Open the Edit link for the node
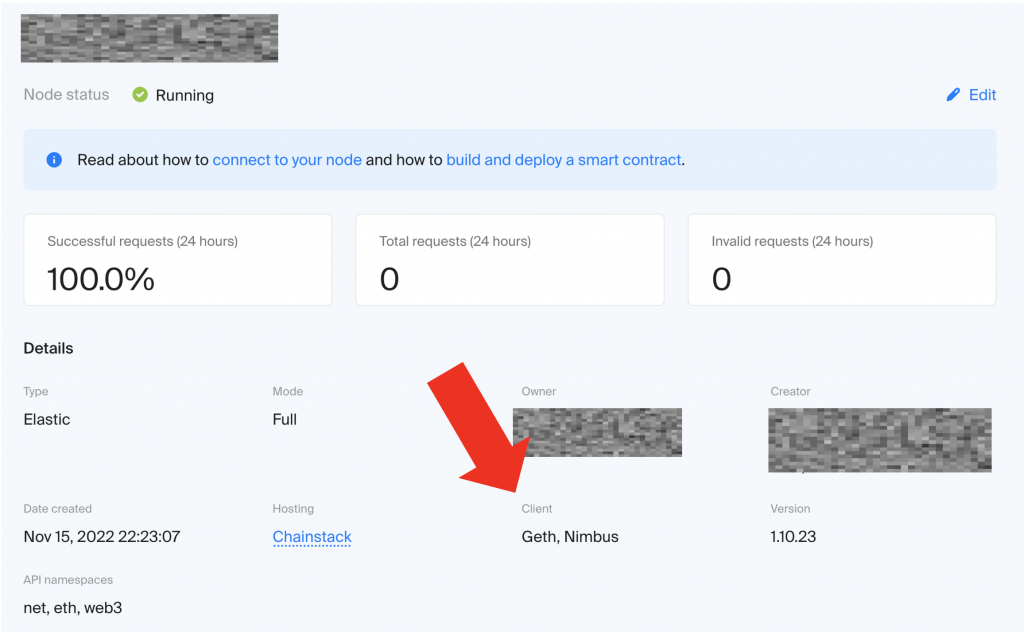Screen dimensions: 1024x632 coord(982,95)
